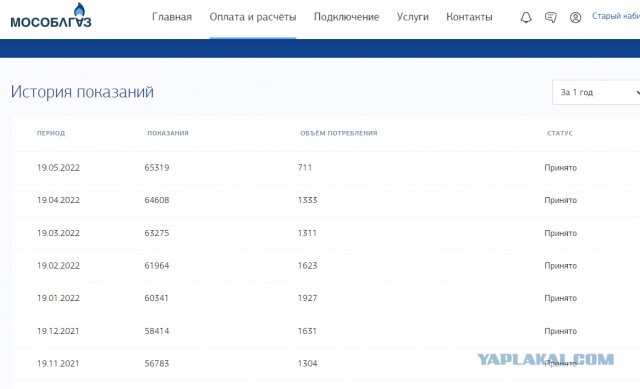Viewport: 640px width, 389px height.
Task: Click the reading value 56783
Action: click(157, 364)
